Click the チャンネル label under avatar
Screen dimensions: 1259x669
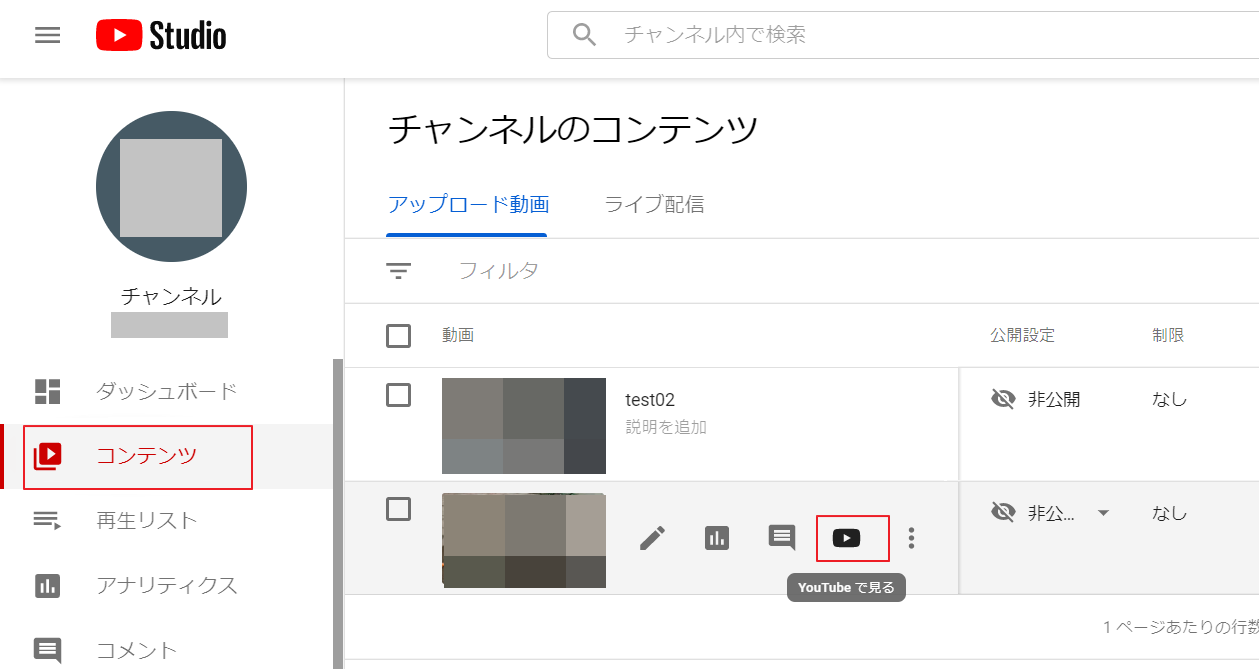tap(171, 296)
